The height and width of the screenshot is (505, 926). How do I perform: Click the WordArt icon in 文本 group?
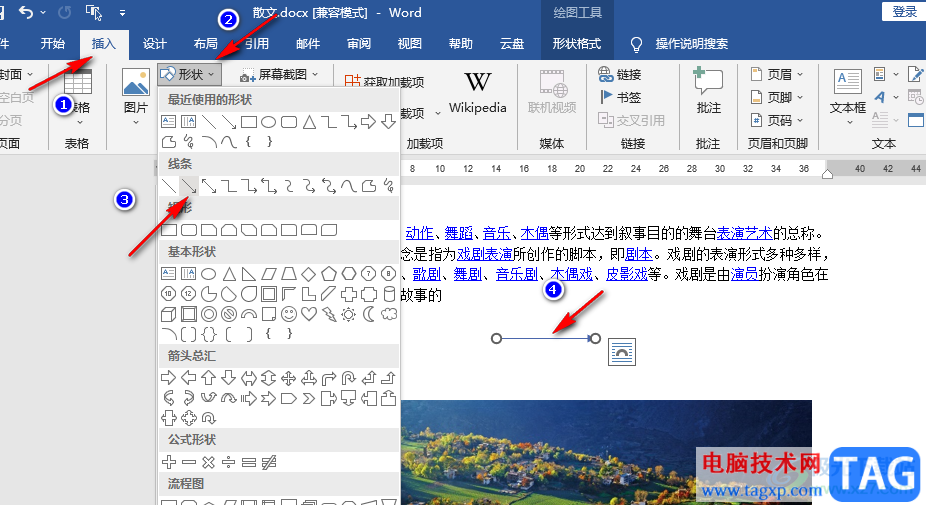(x=880, y=97)
